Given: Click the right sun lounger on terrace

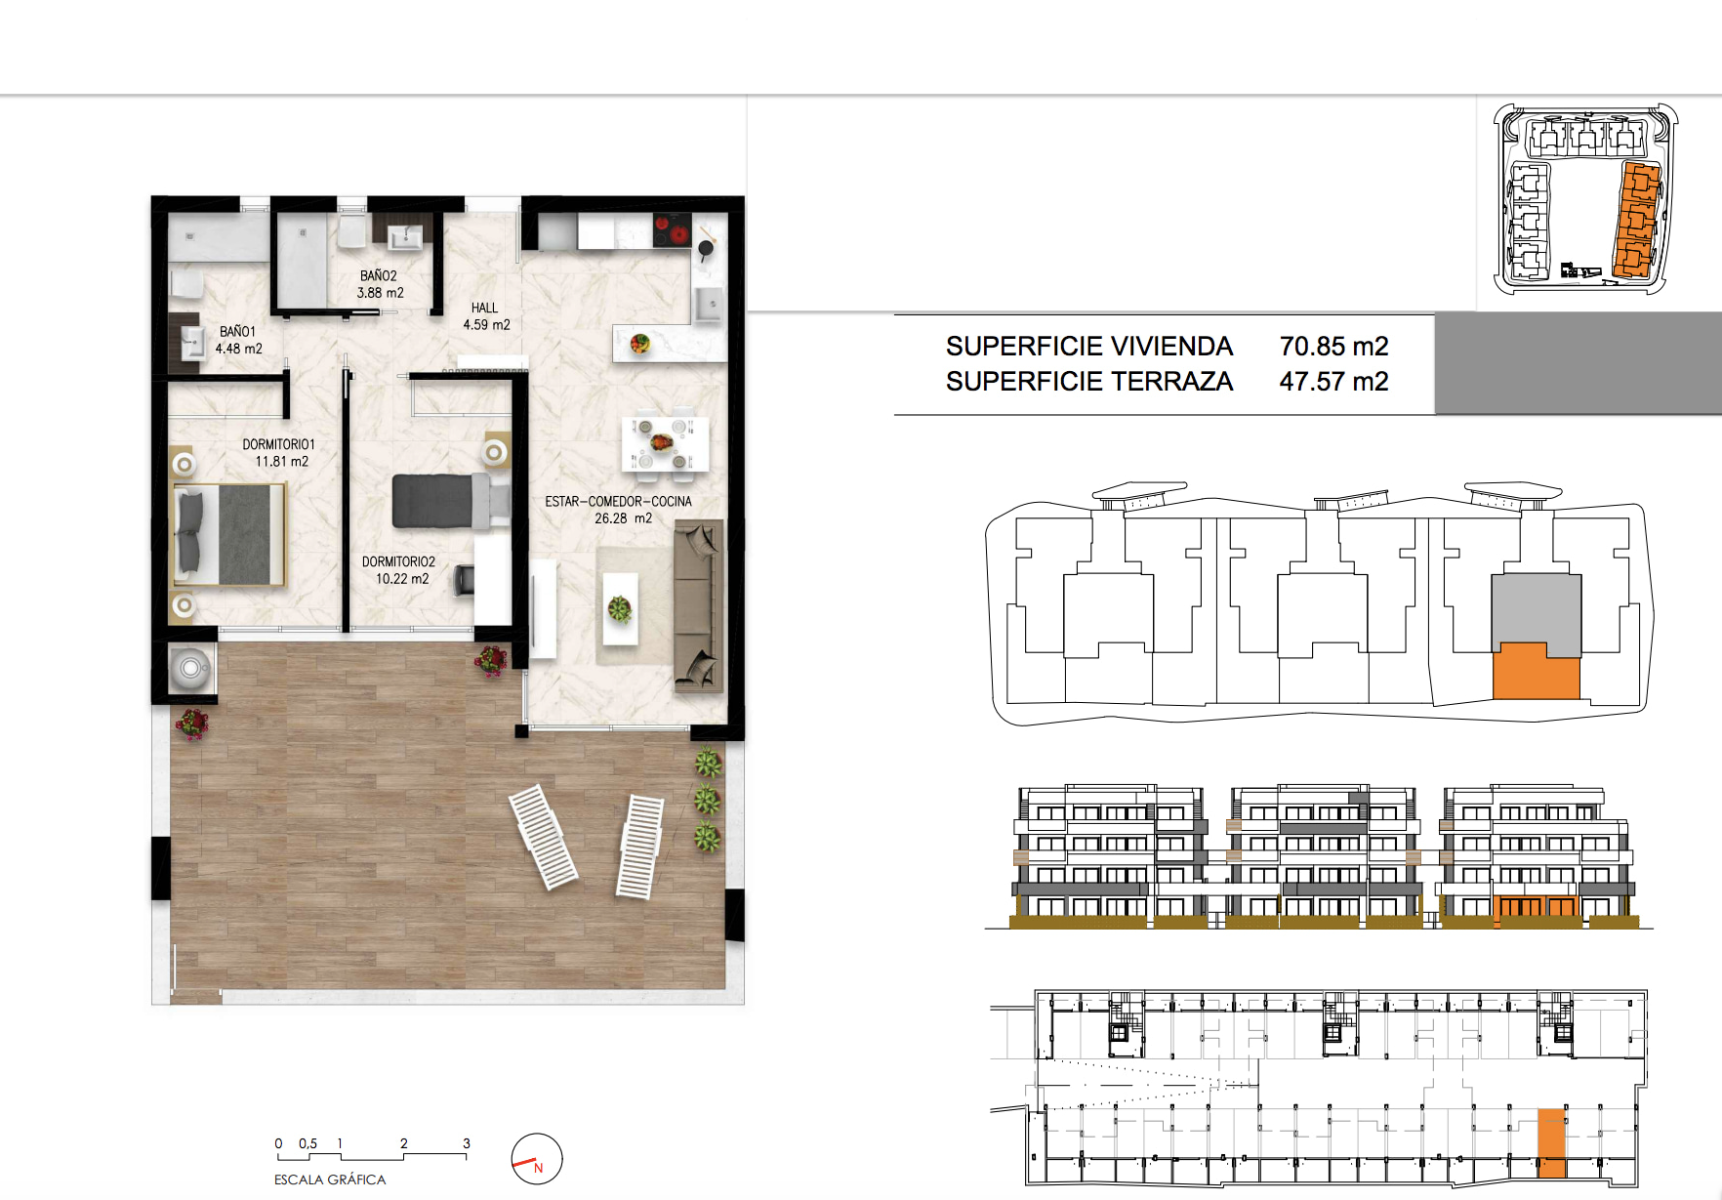Looking at the screenshot, I should pos(639,846).
